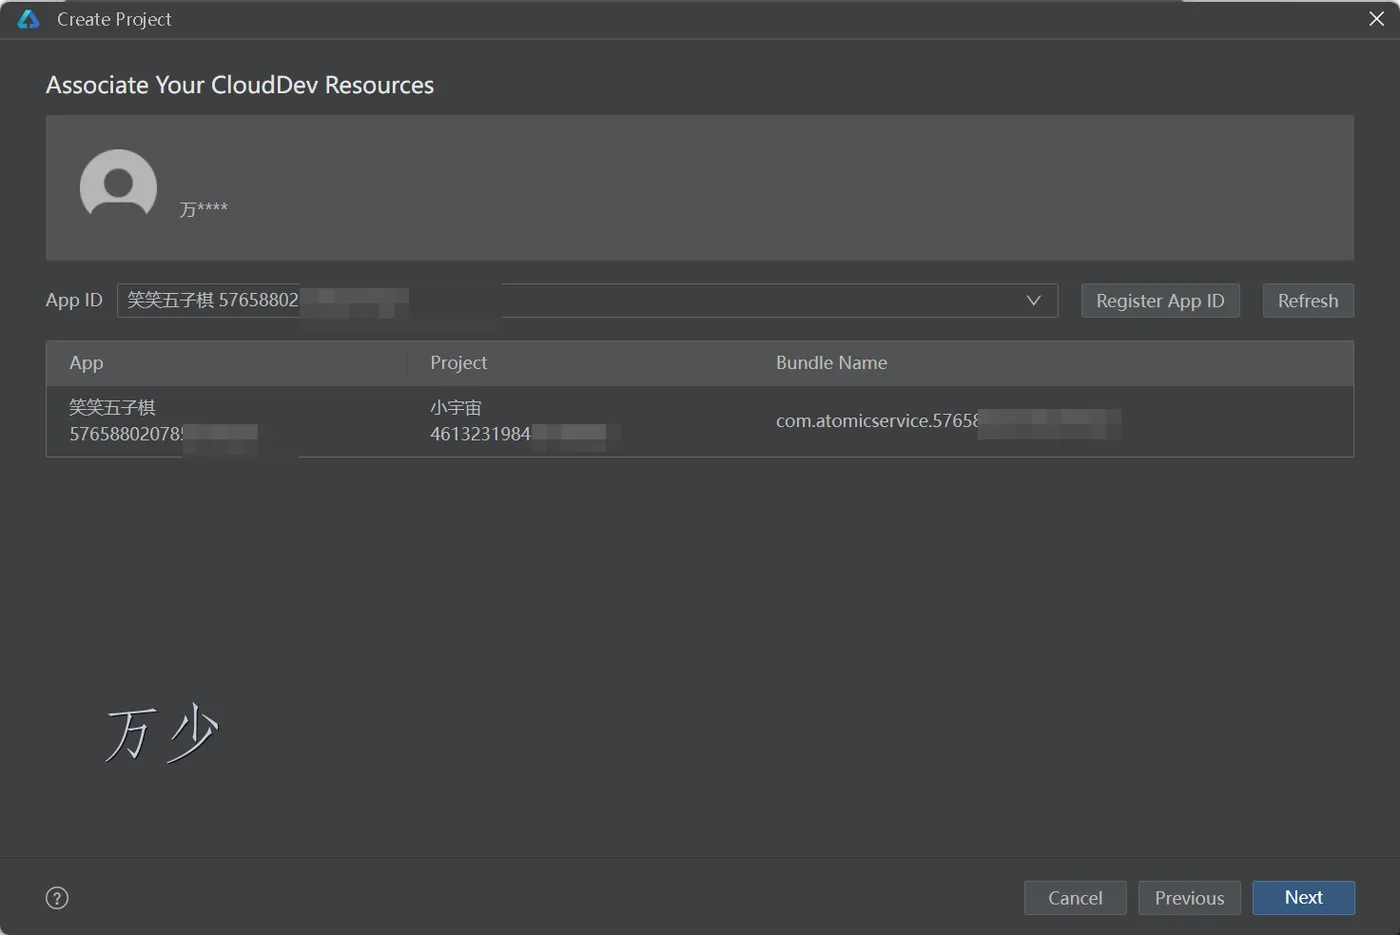This screenshot has width=1400, height=935.
Task: Click the selected 笑笑五子棋 App ID text
Action: point(212,300)
